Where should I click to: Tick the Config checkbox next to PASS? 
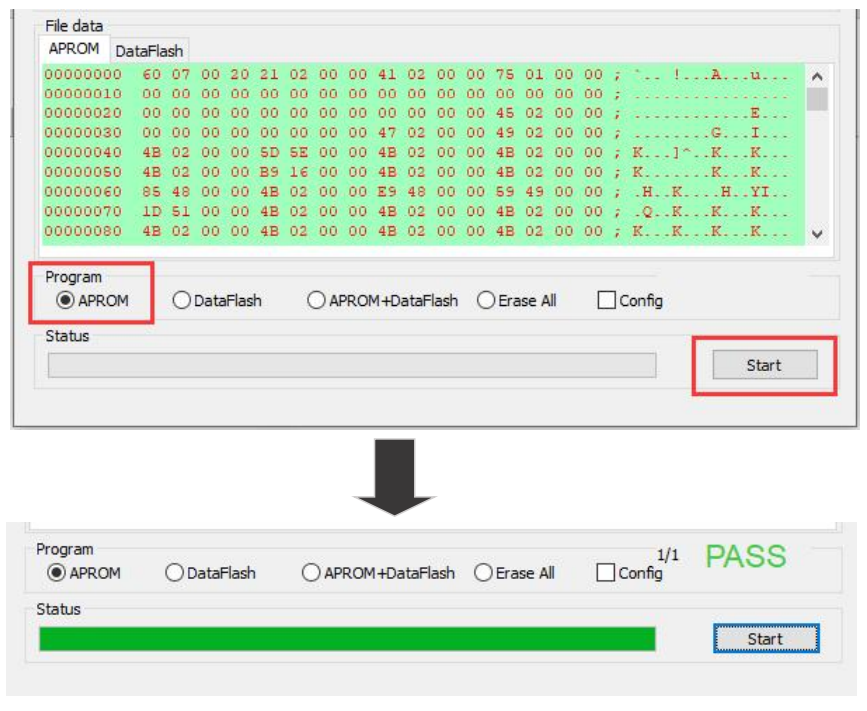605,573
